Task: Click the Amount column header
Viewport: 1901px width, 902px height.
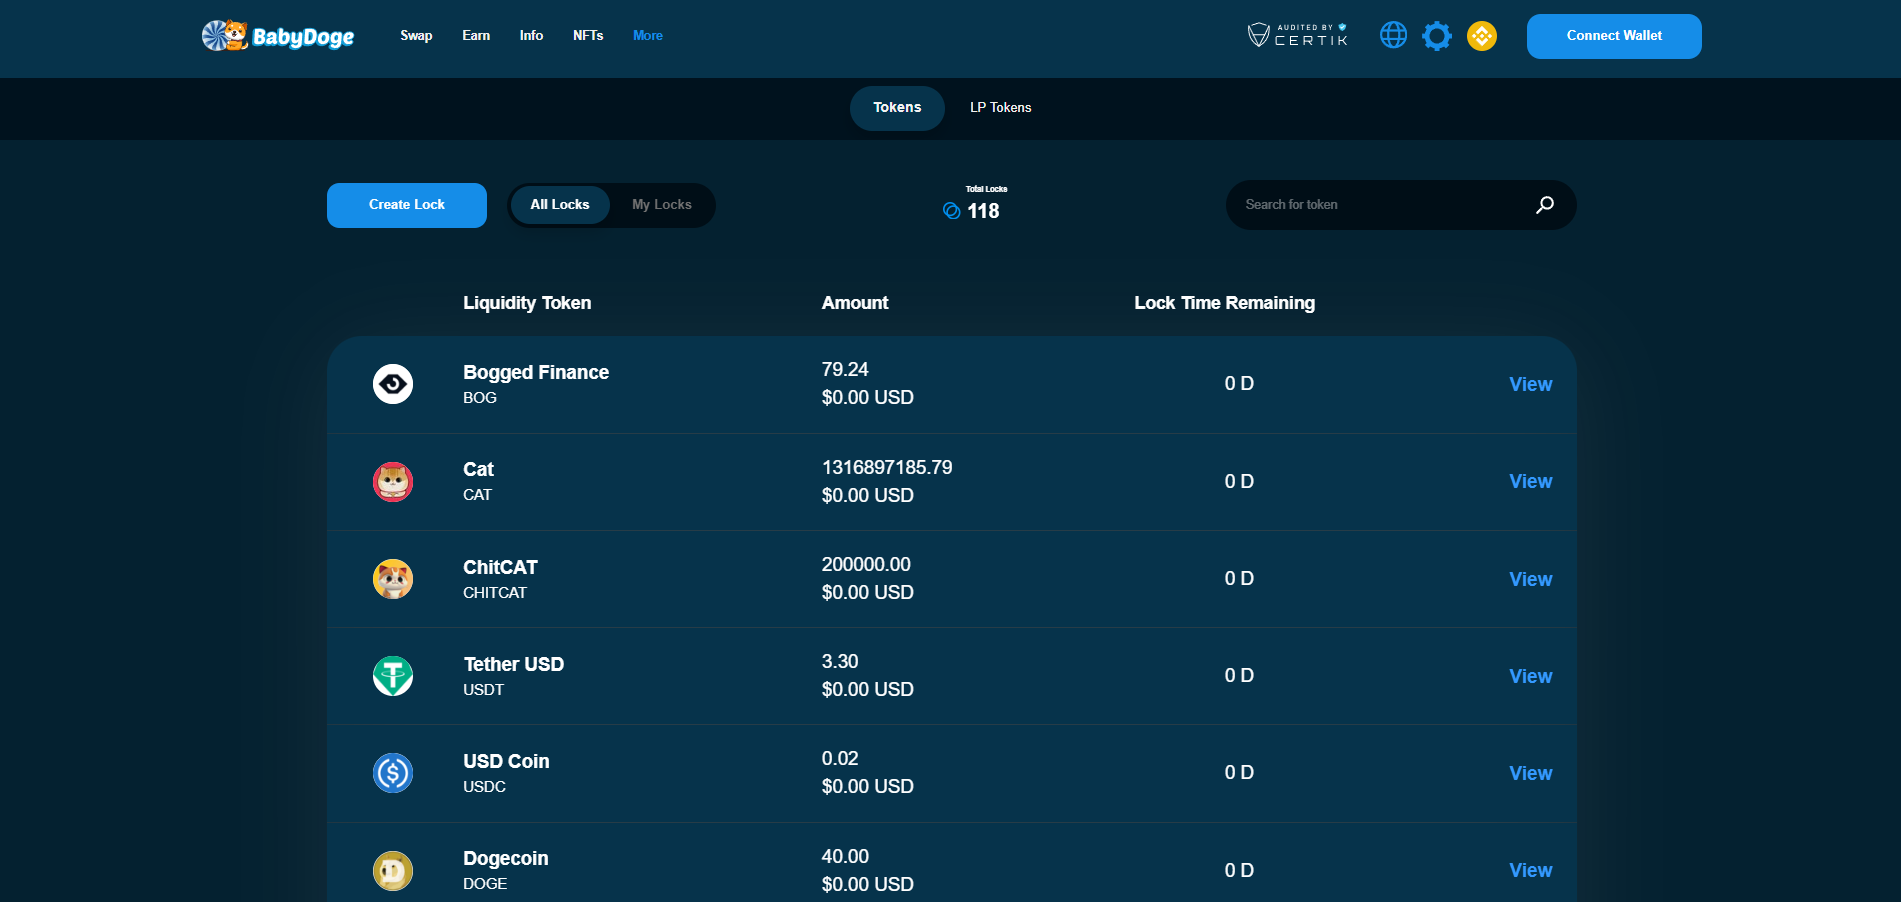Action: (855, 303)
